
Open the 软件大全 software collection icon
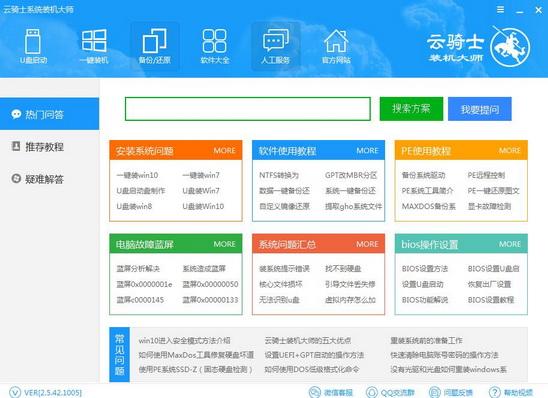click(215, 41)
